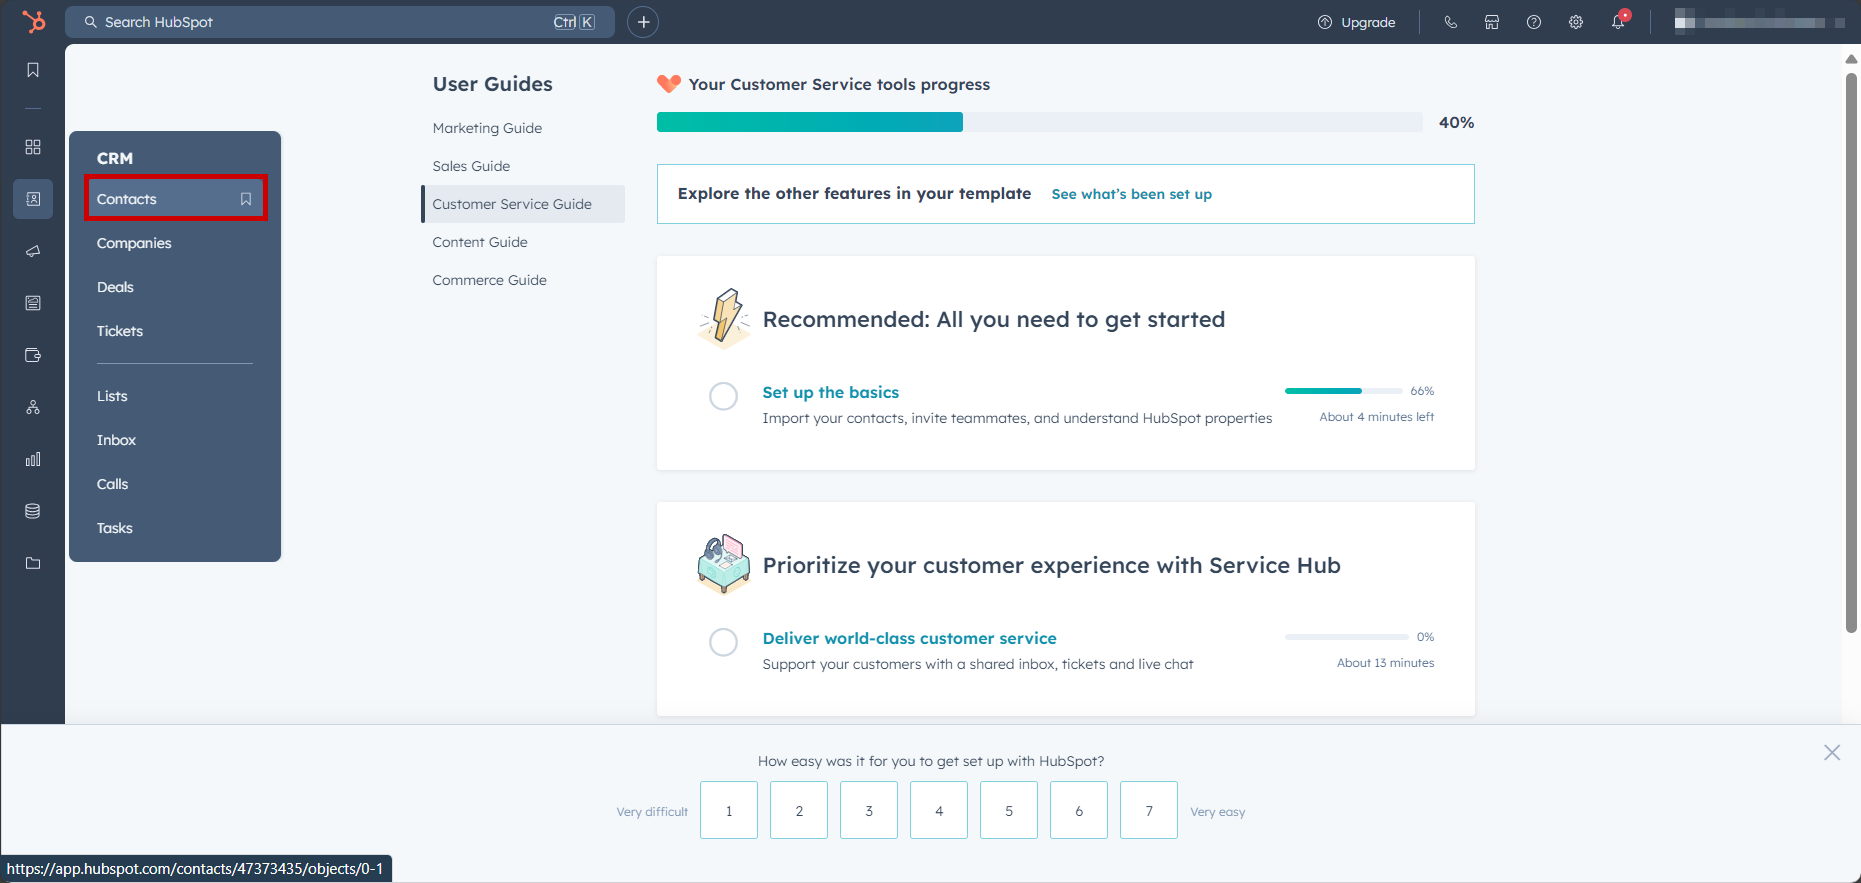Click the 66% basics progress bar
This screenshot has width=1861, height=883.
(1343, 391)
